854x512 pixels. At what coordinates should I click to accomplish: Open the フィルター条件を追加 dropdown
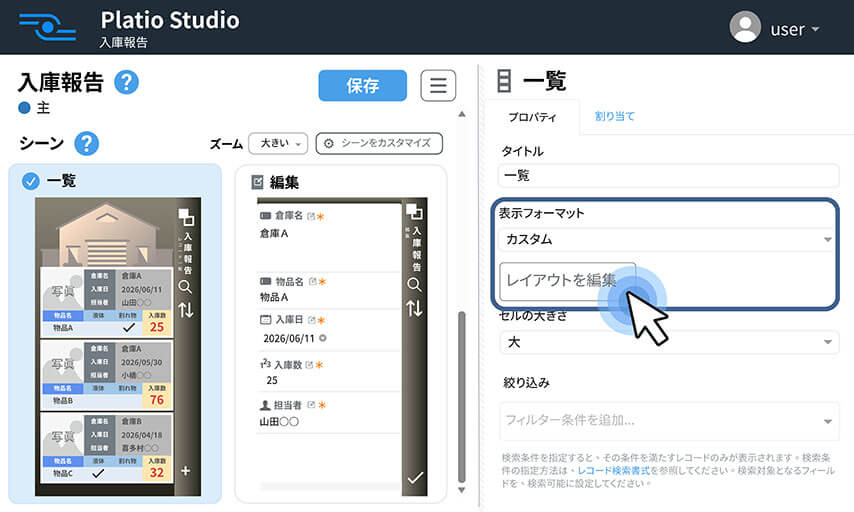(x=669, y=420)
